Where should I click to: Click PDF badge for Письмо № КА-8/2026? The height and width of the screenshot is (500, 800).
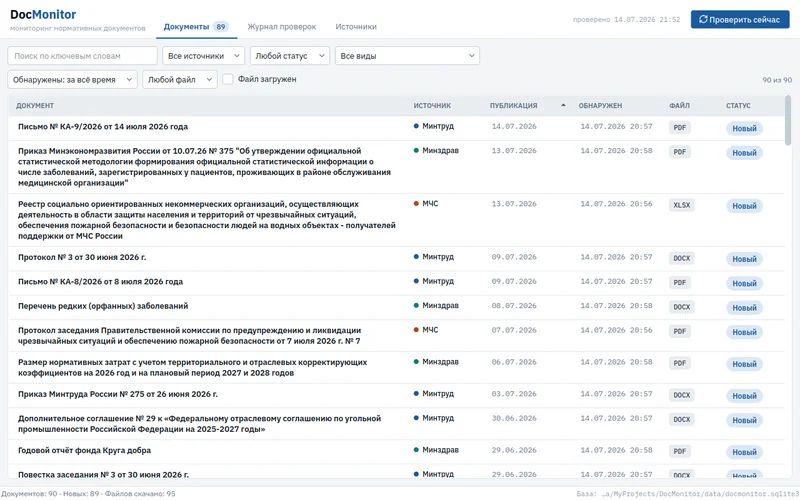680,283
